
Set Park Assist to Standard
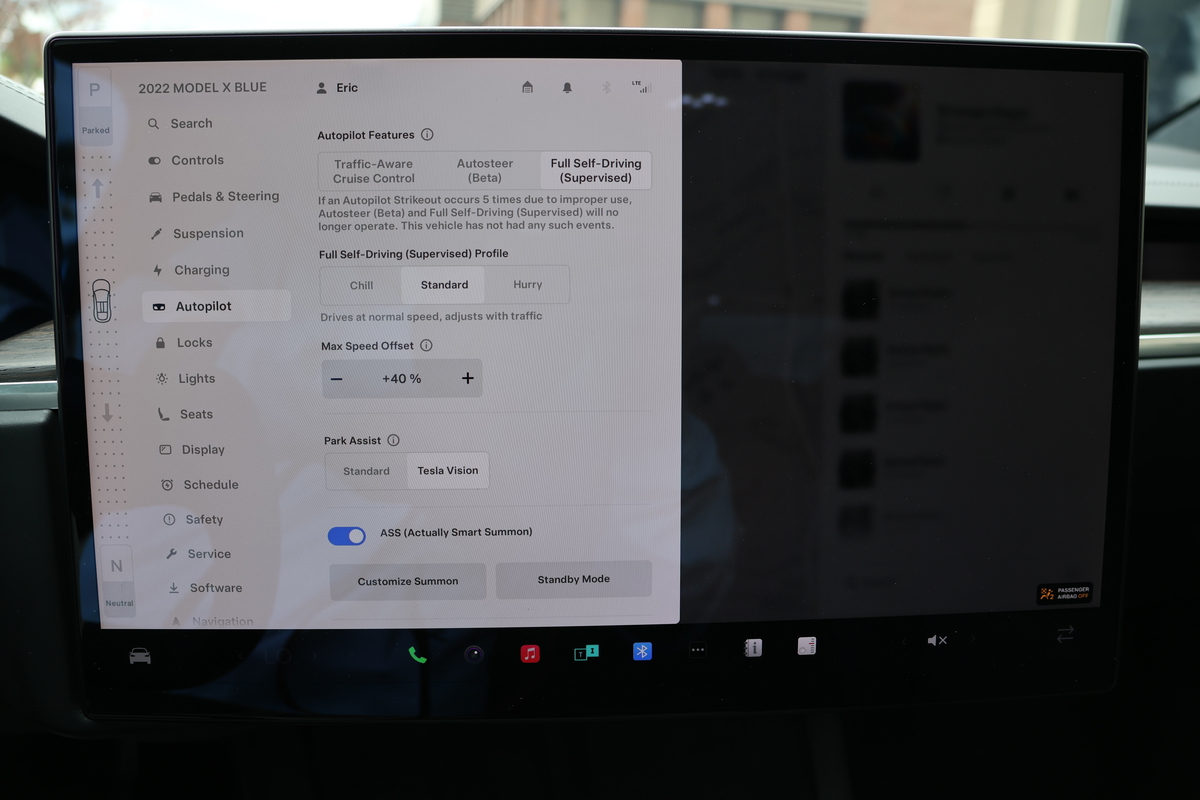[366, 471]
